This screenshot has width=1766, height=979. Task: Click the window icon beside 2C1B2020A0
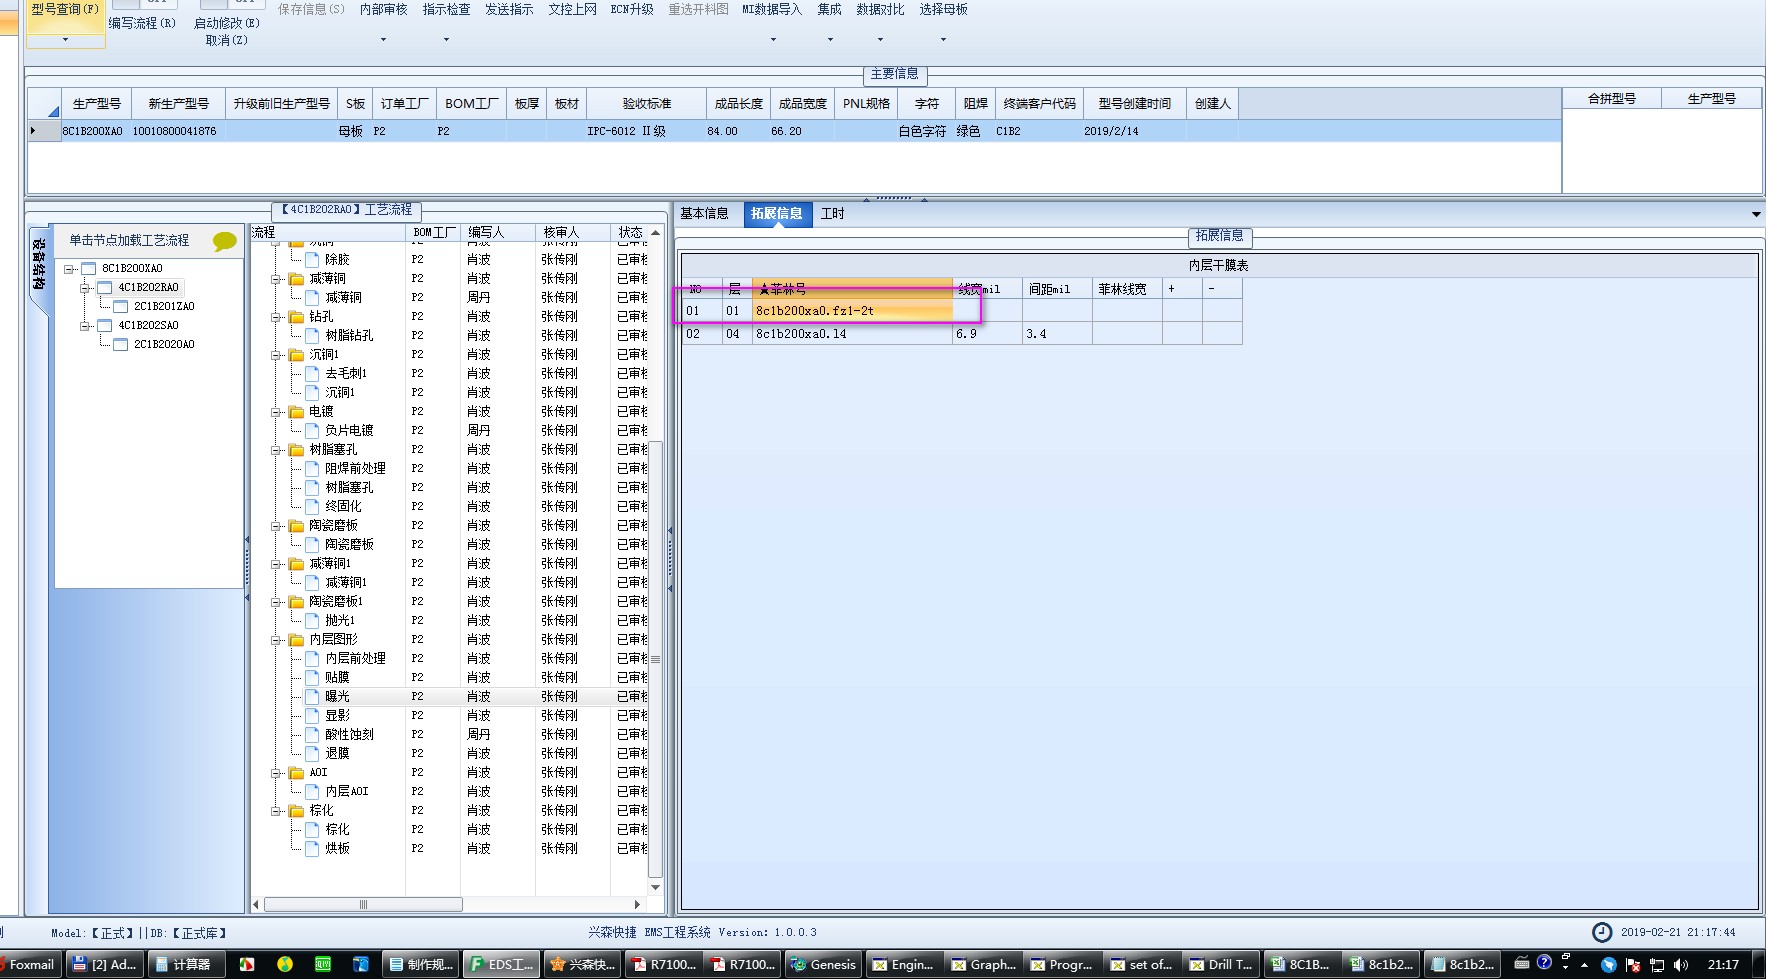point(120,344)
